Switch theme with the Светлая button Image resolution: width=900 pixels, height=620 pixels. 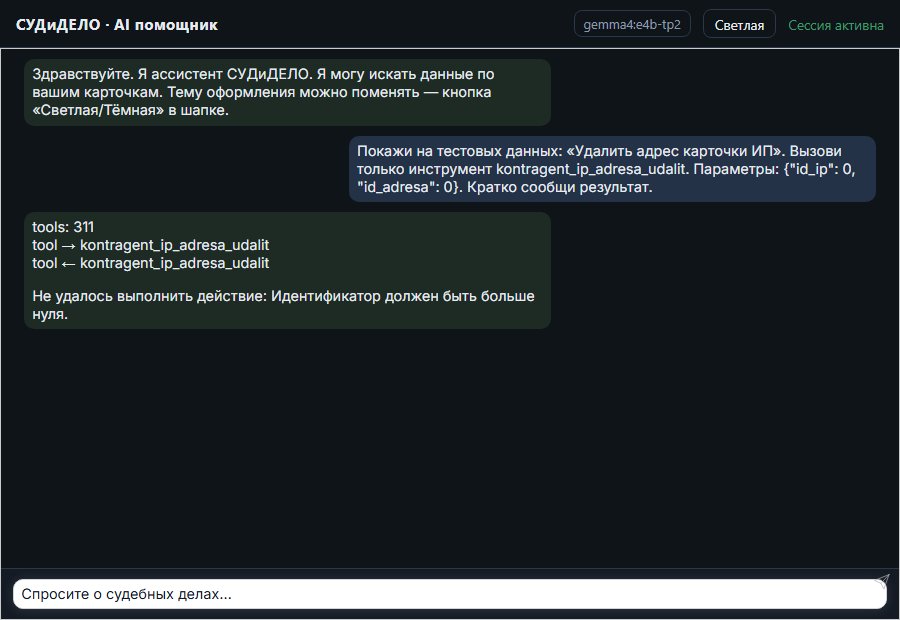pos(739,25)
